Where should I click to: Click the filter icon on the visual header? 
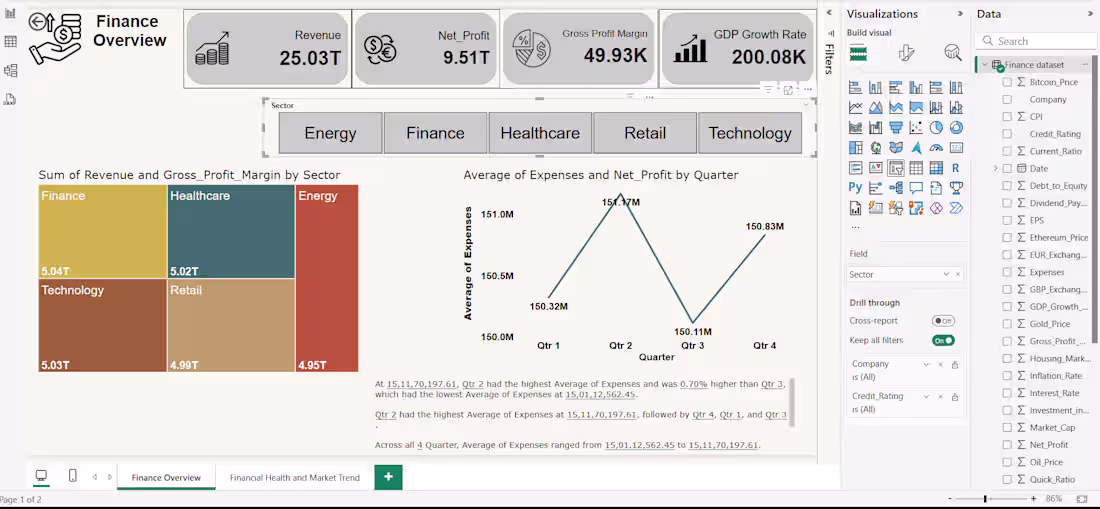(769, 90)
